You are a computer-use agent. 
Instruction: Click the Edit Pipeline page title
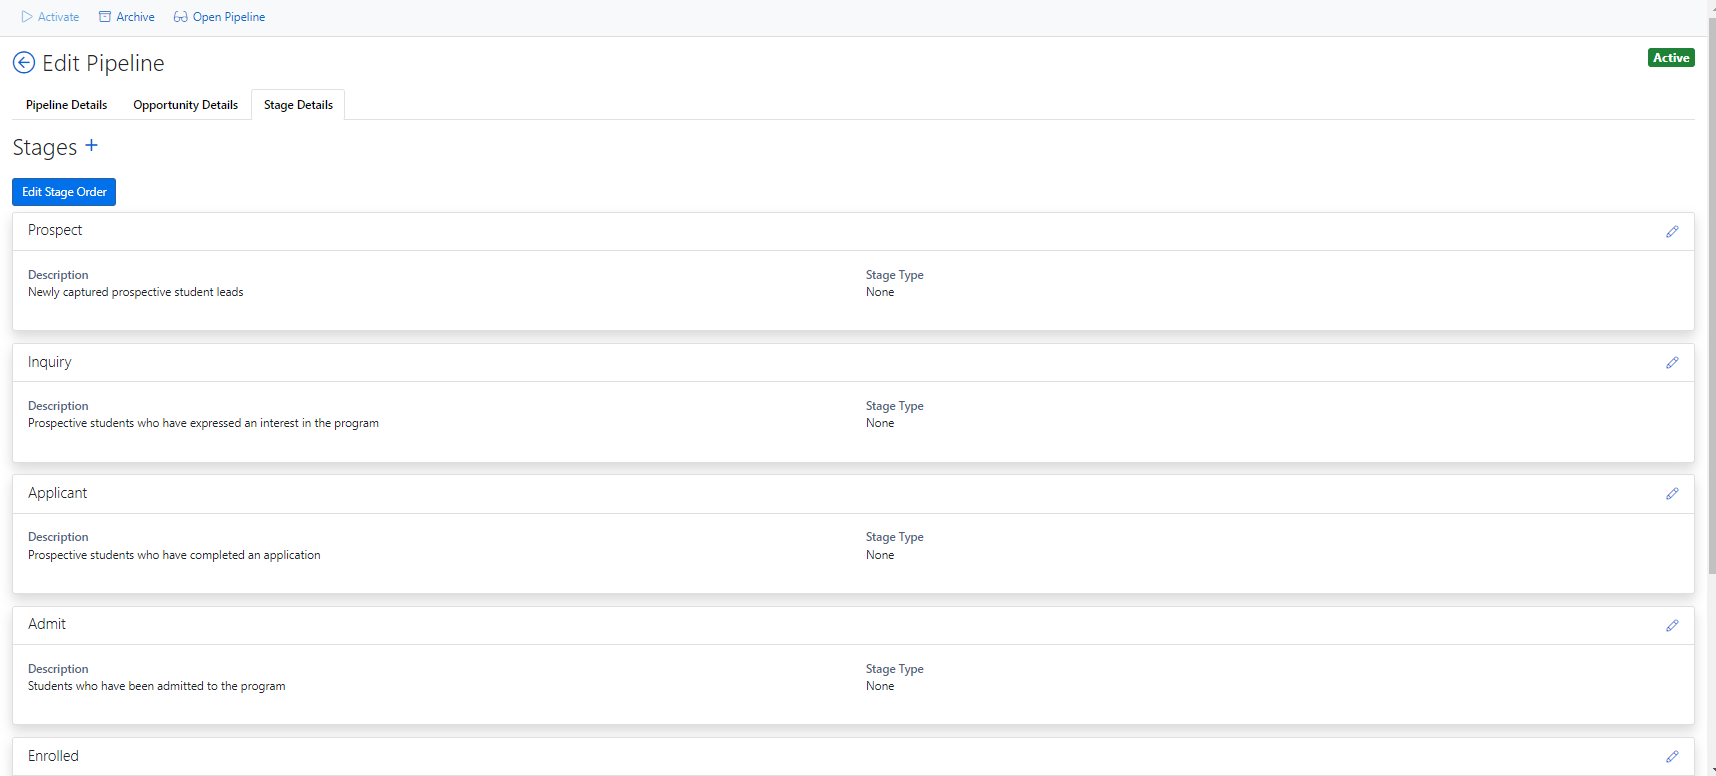(102, 63)
